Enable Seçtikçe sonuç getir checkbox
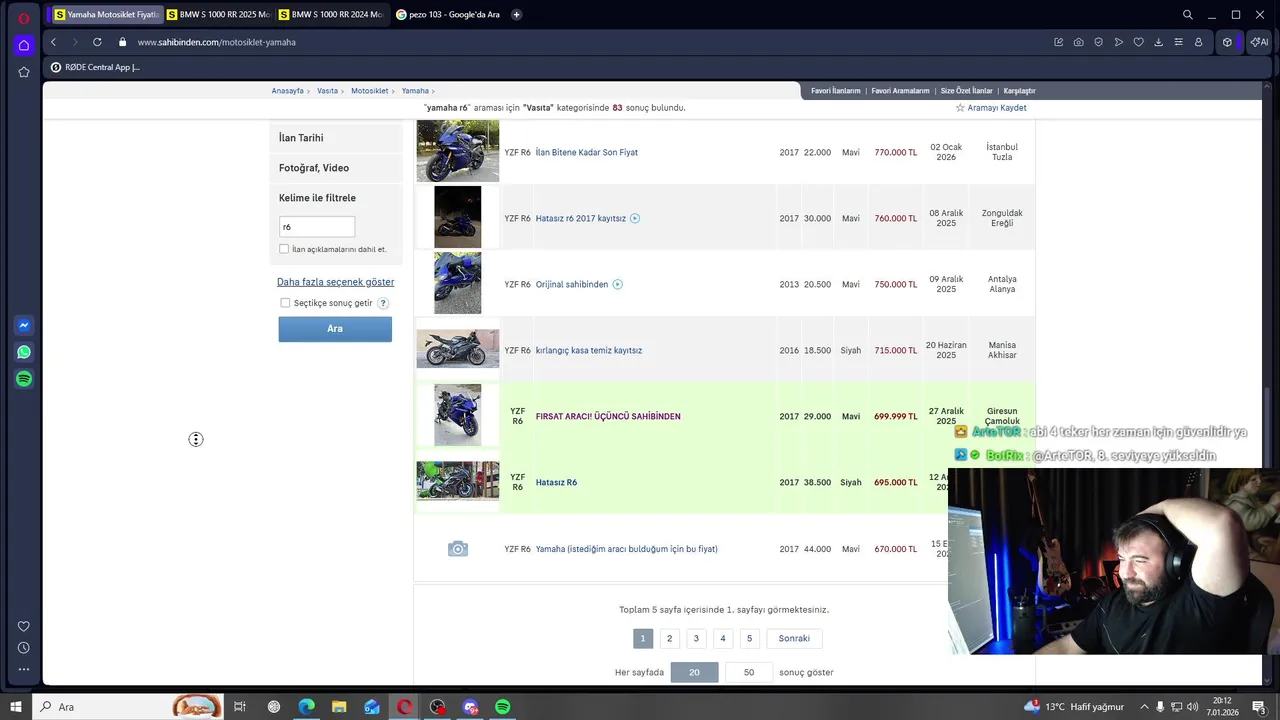The height and width of the screenshot is (720, 1280). (285, 303)
